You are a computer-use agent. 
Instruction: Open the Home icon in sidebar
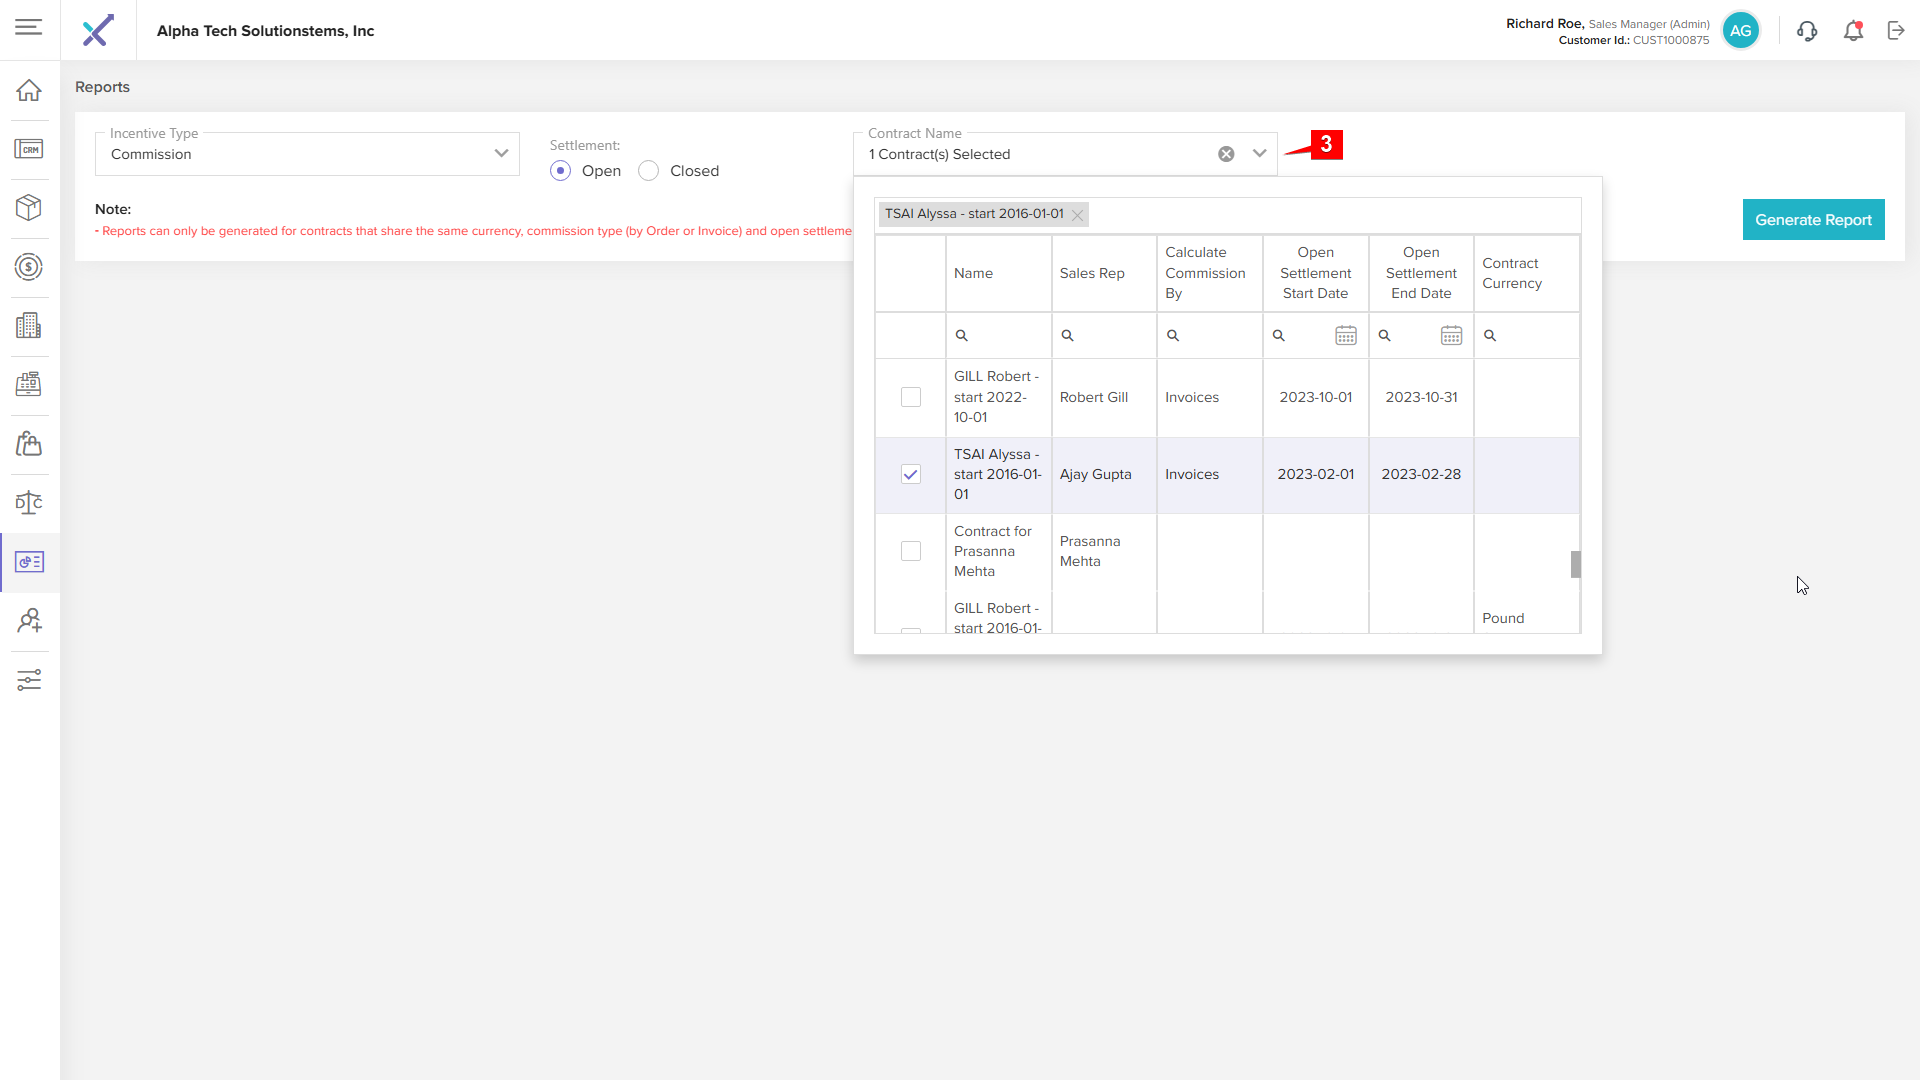[29, 90]
